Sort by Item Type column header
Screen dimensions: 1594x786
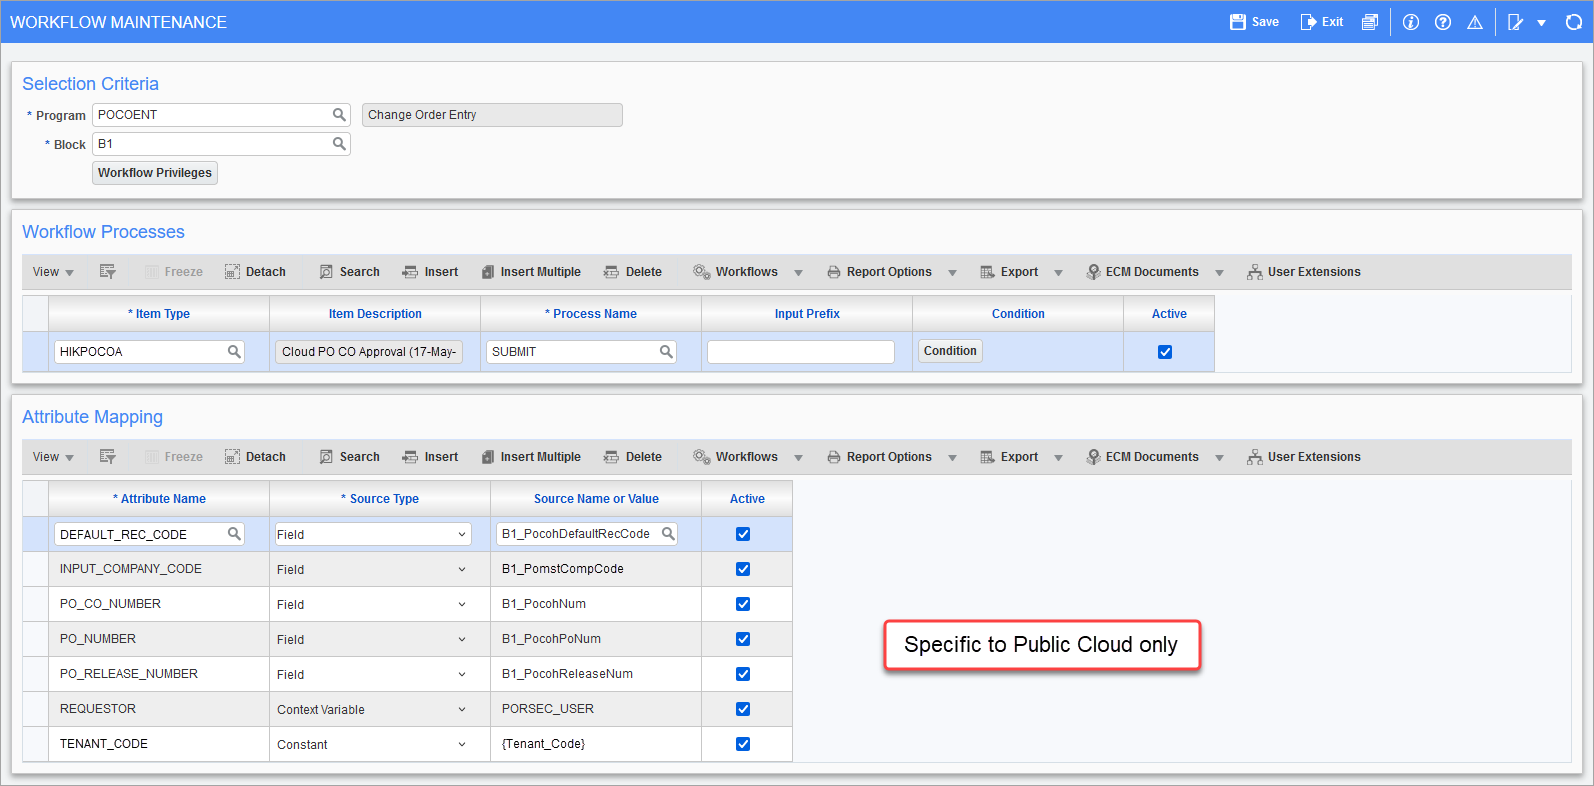coord(159,314)
